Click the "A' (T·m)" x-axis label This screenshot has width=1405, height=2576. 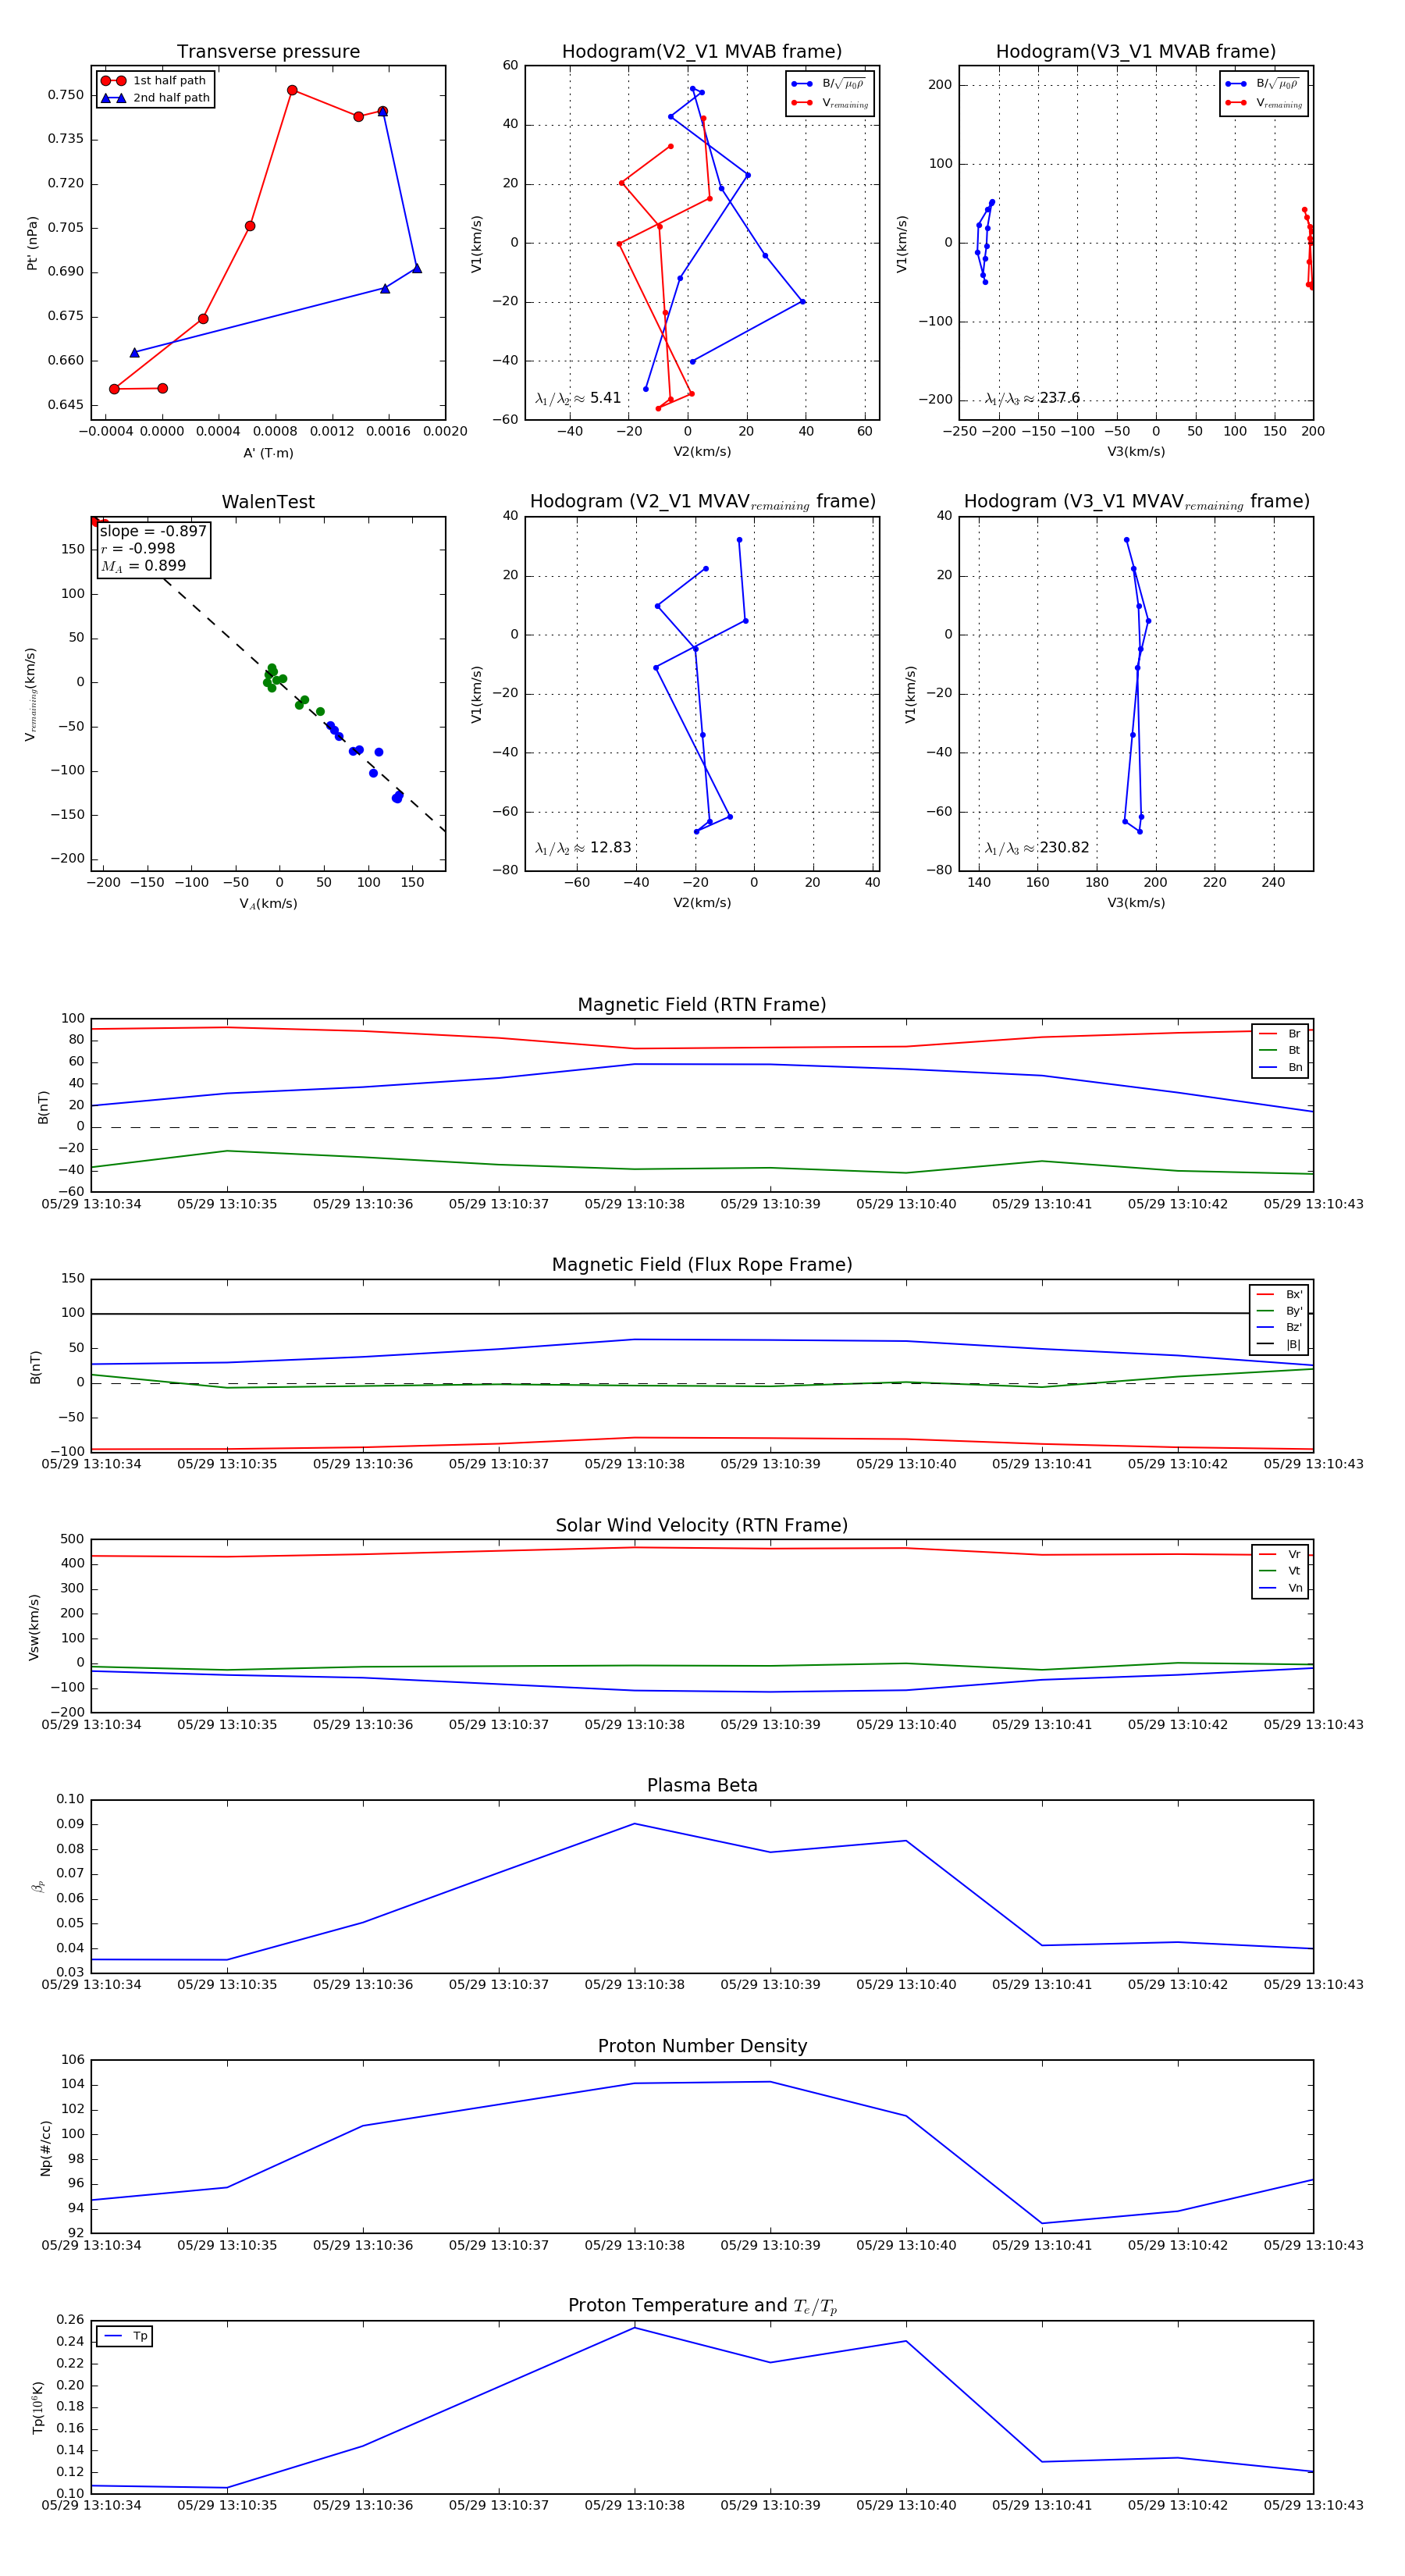pyautogui.click(x=268, y=453)
